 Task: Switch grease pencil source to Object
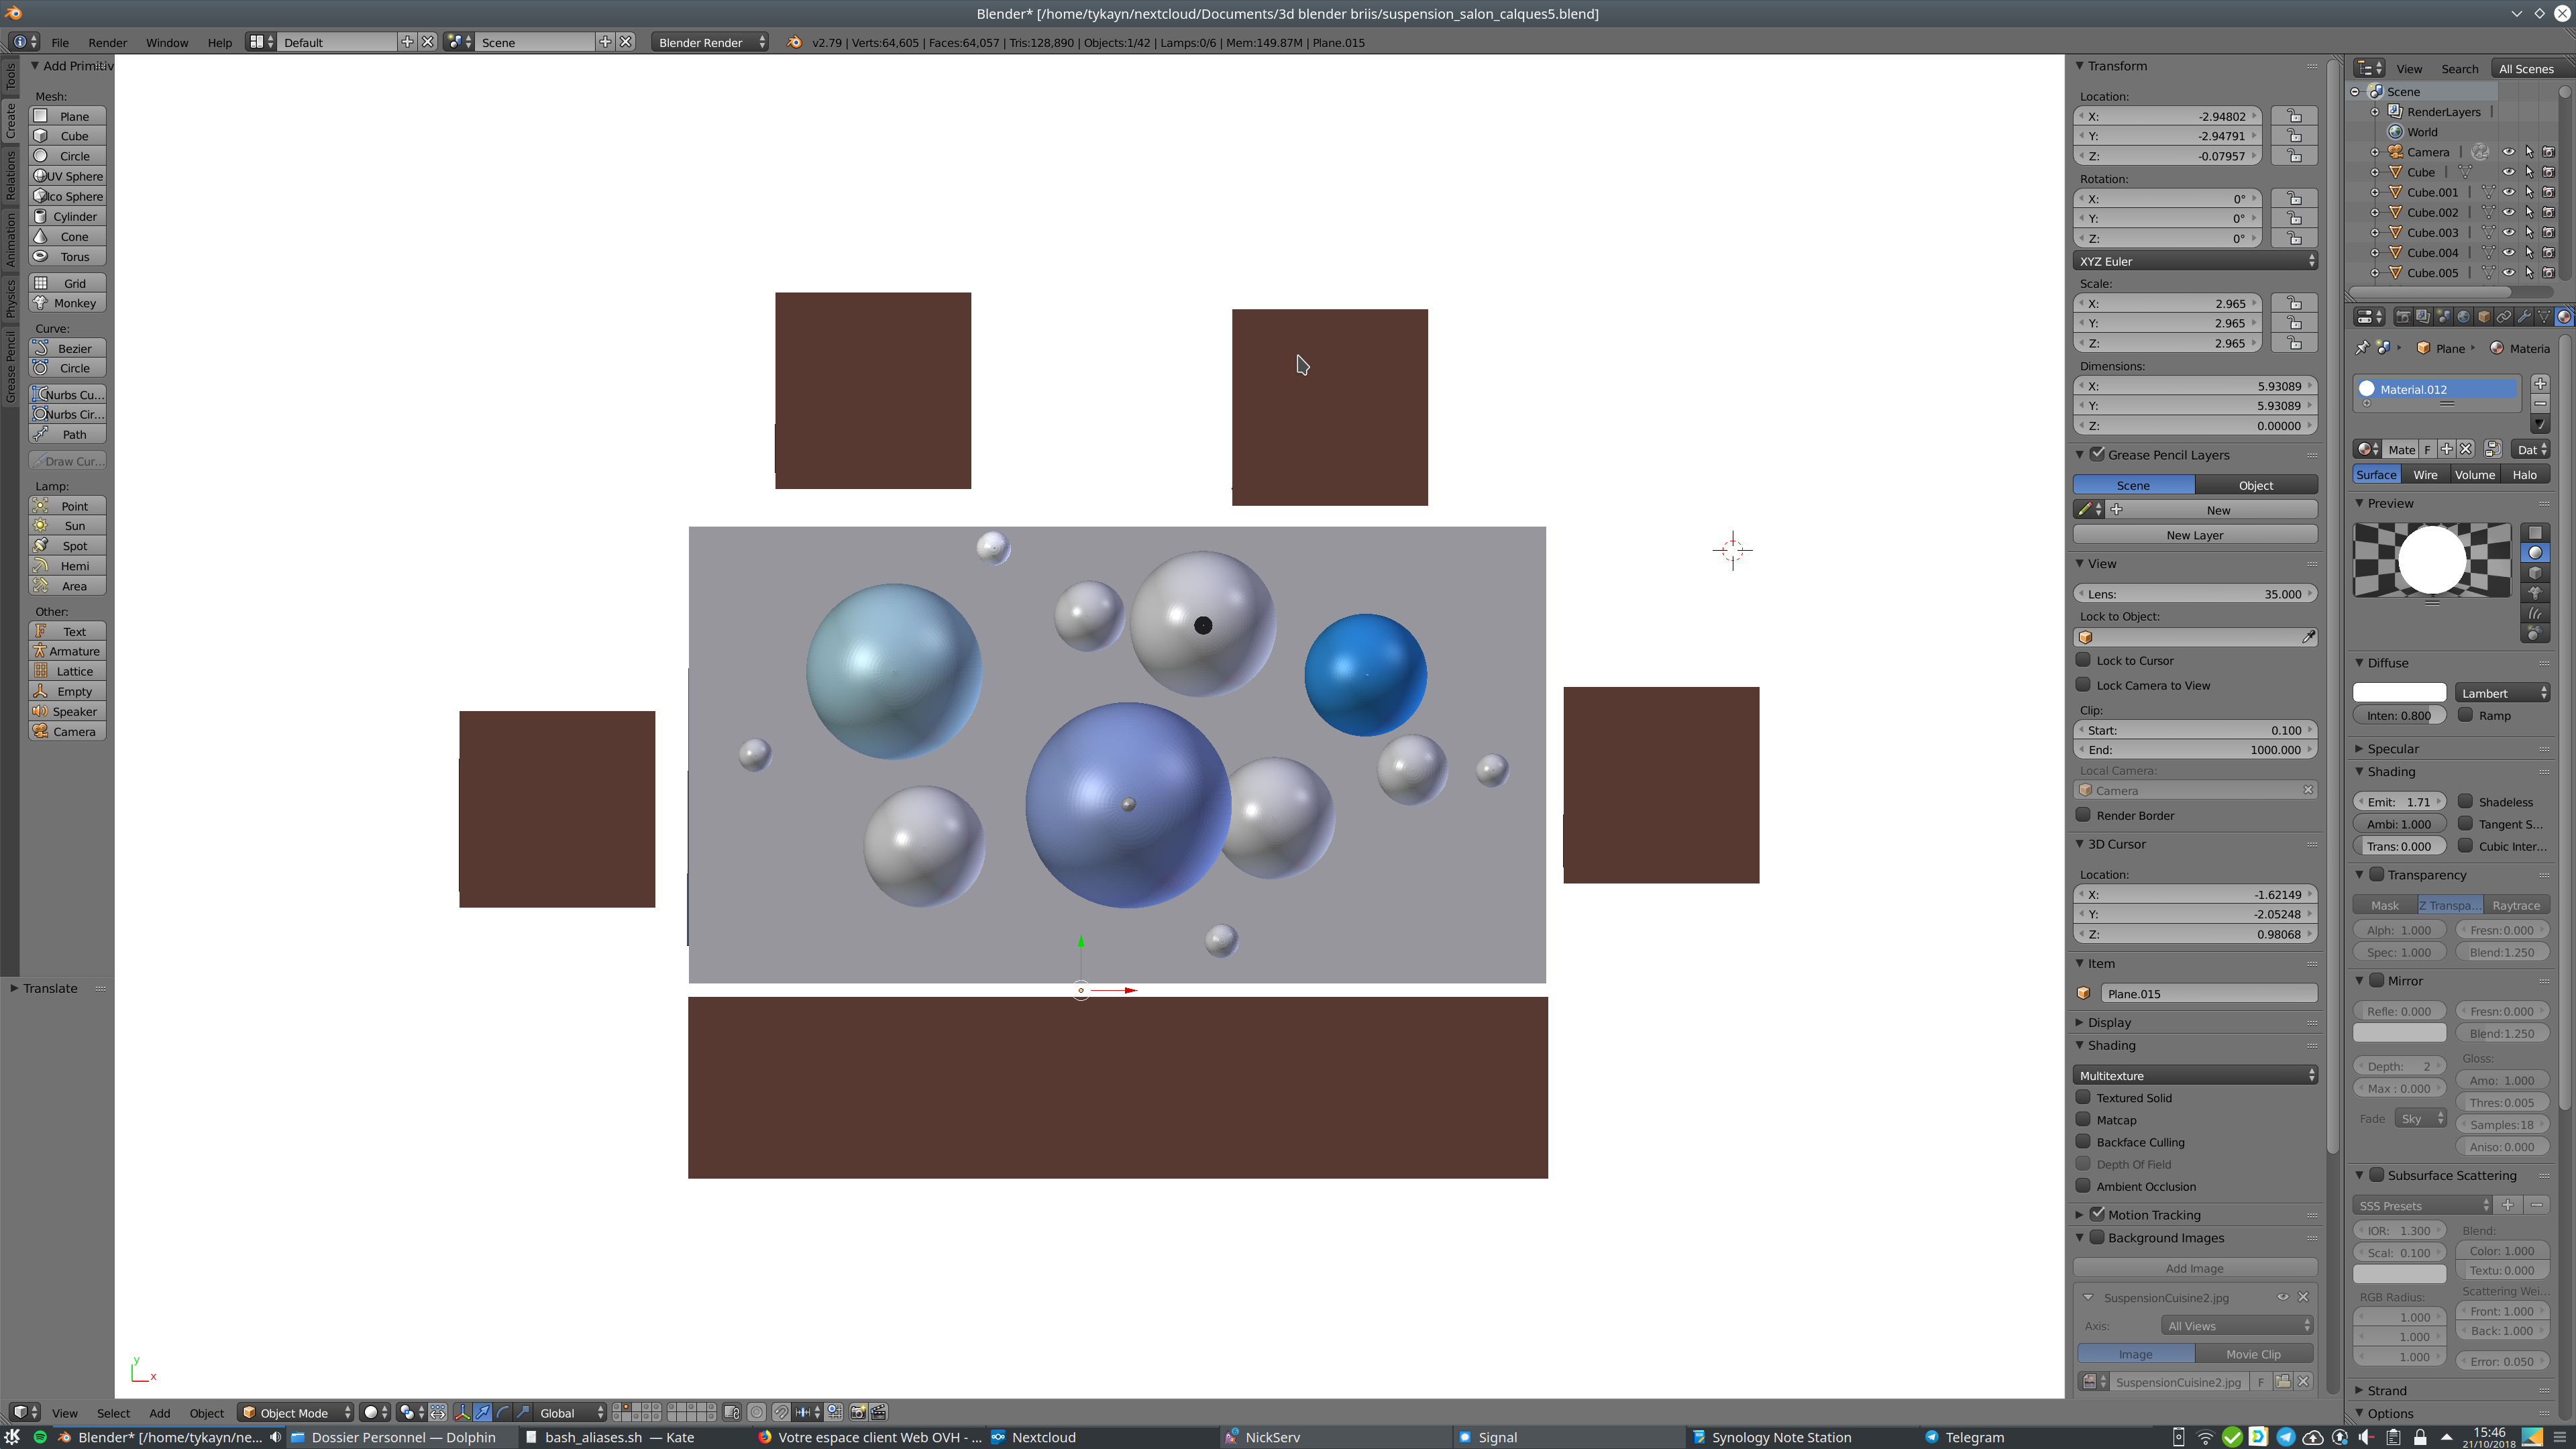[x=2256, y=485]
